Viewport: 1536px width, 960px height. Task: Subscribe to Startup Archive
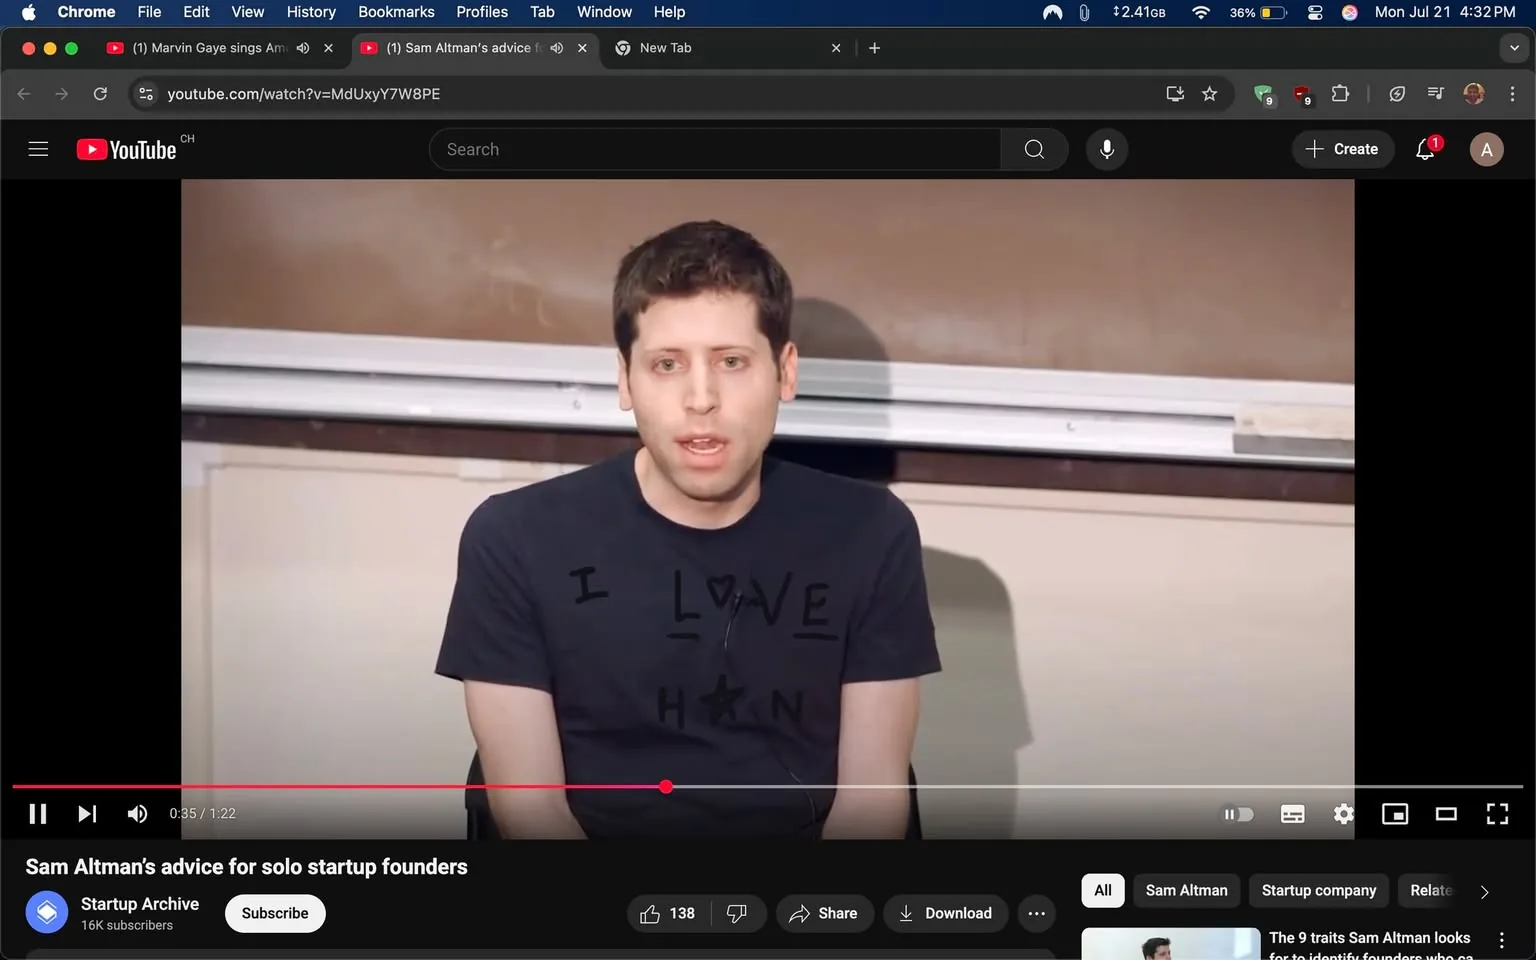pos(274,913)
